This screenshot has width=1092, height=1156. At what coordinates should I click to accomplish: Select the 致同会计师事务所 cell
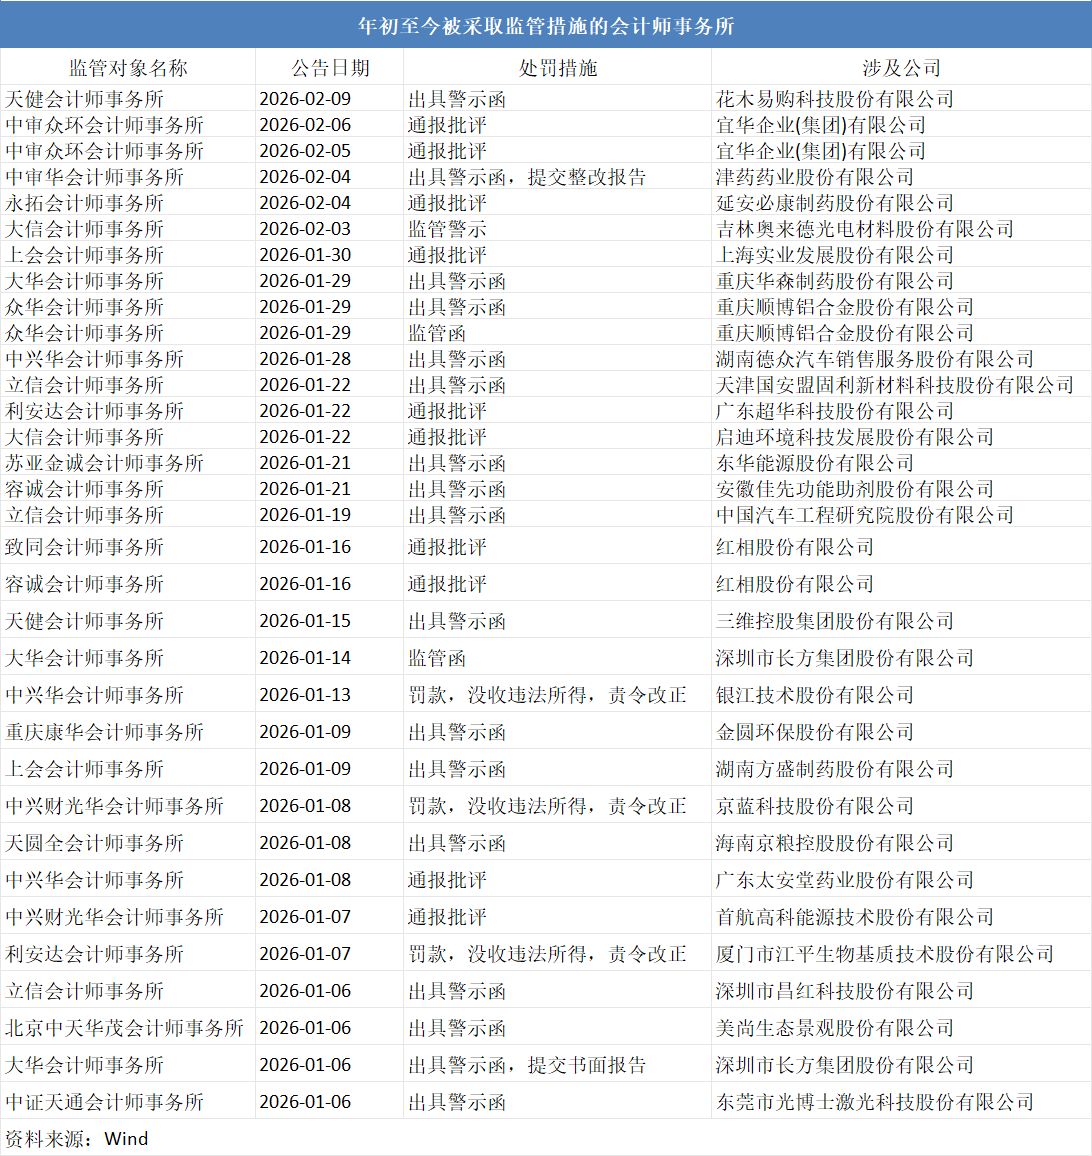[85, 547]
